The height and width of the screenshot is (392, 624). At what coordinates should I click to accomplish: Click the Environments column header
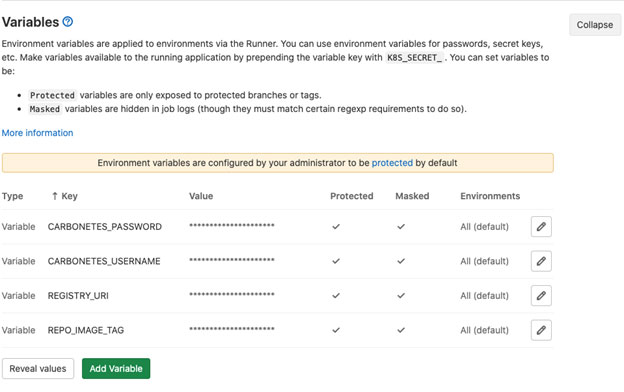coord(490,196)
